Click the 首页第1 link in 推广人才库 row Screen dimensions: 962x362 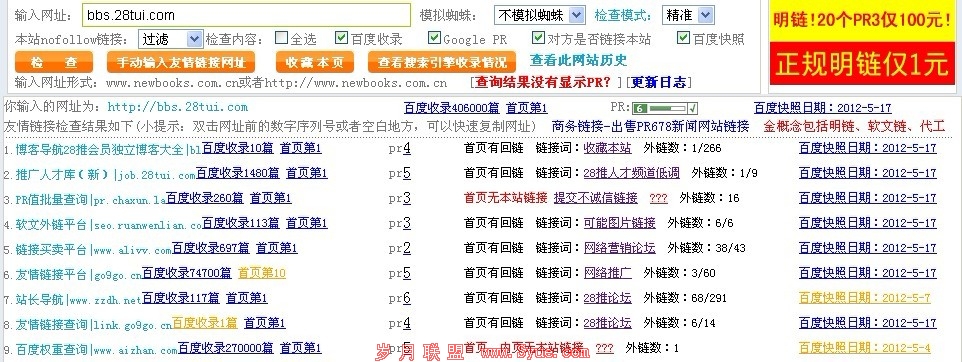click(x=307, y=173)
